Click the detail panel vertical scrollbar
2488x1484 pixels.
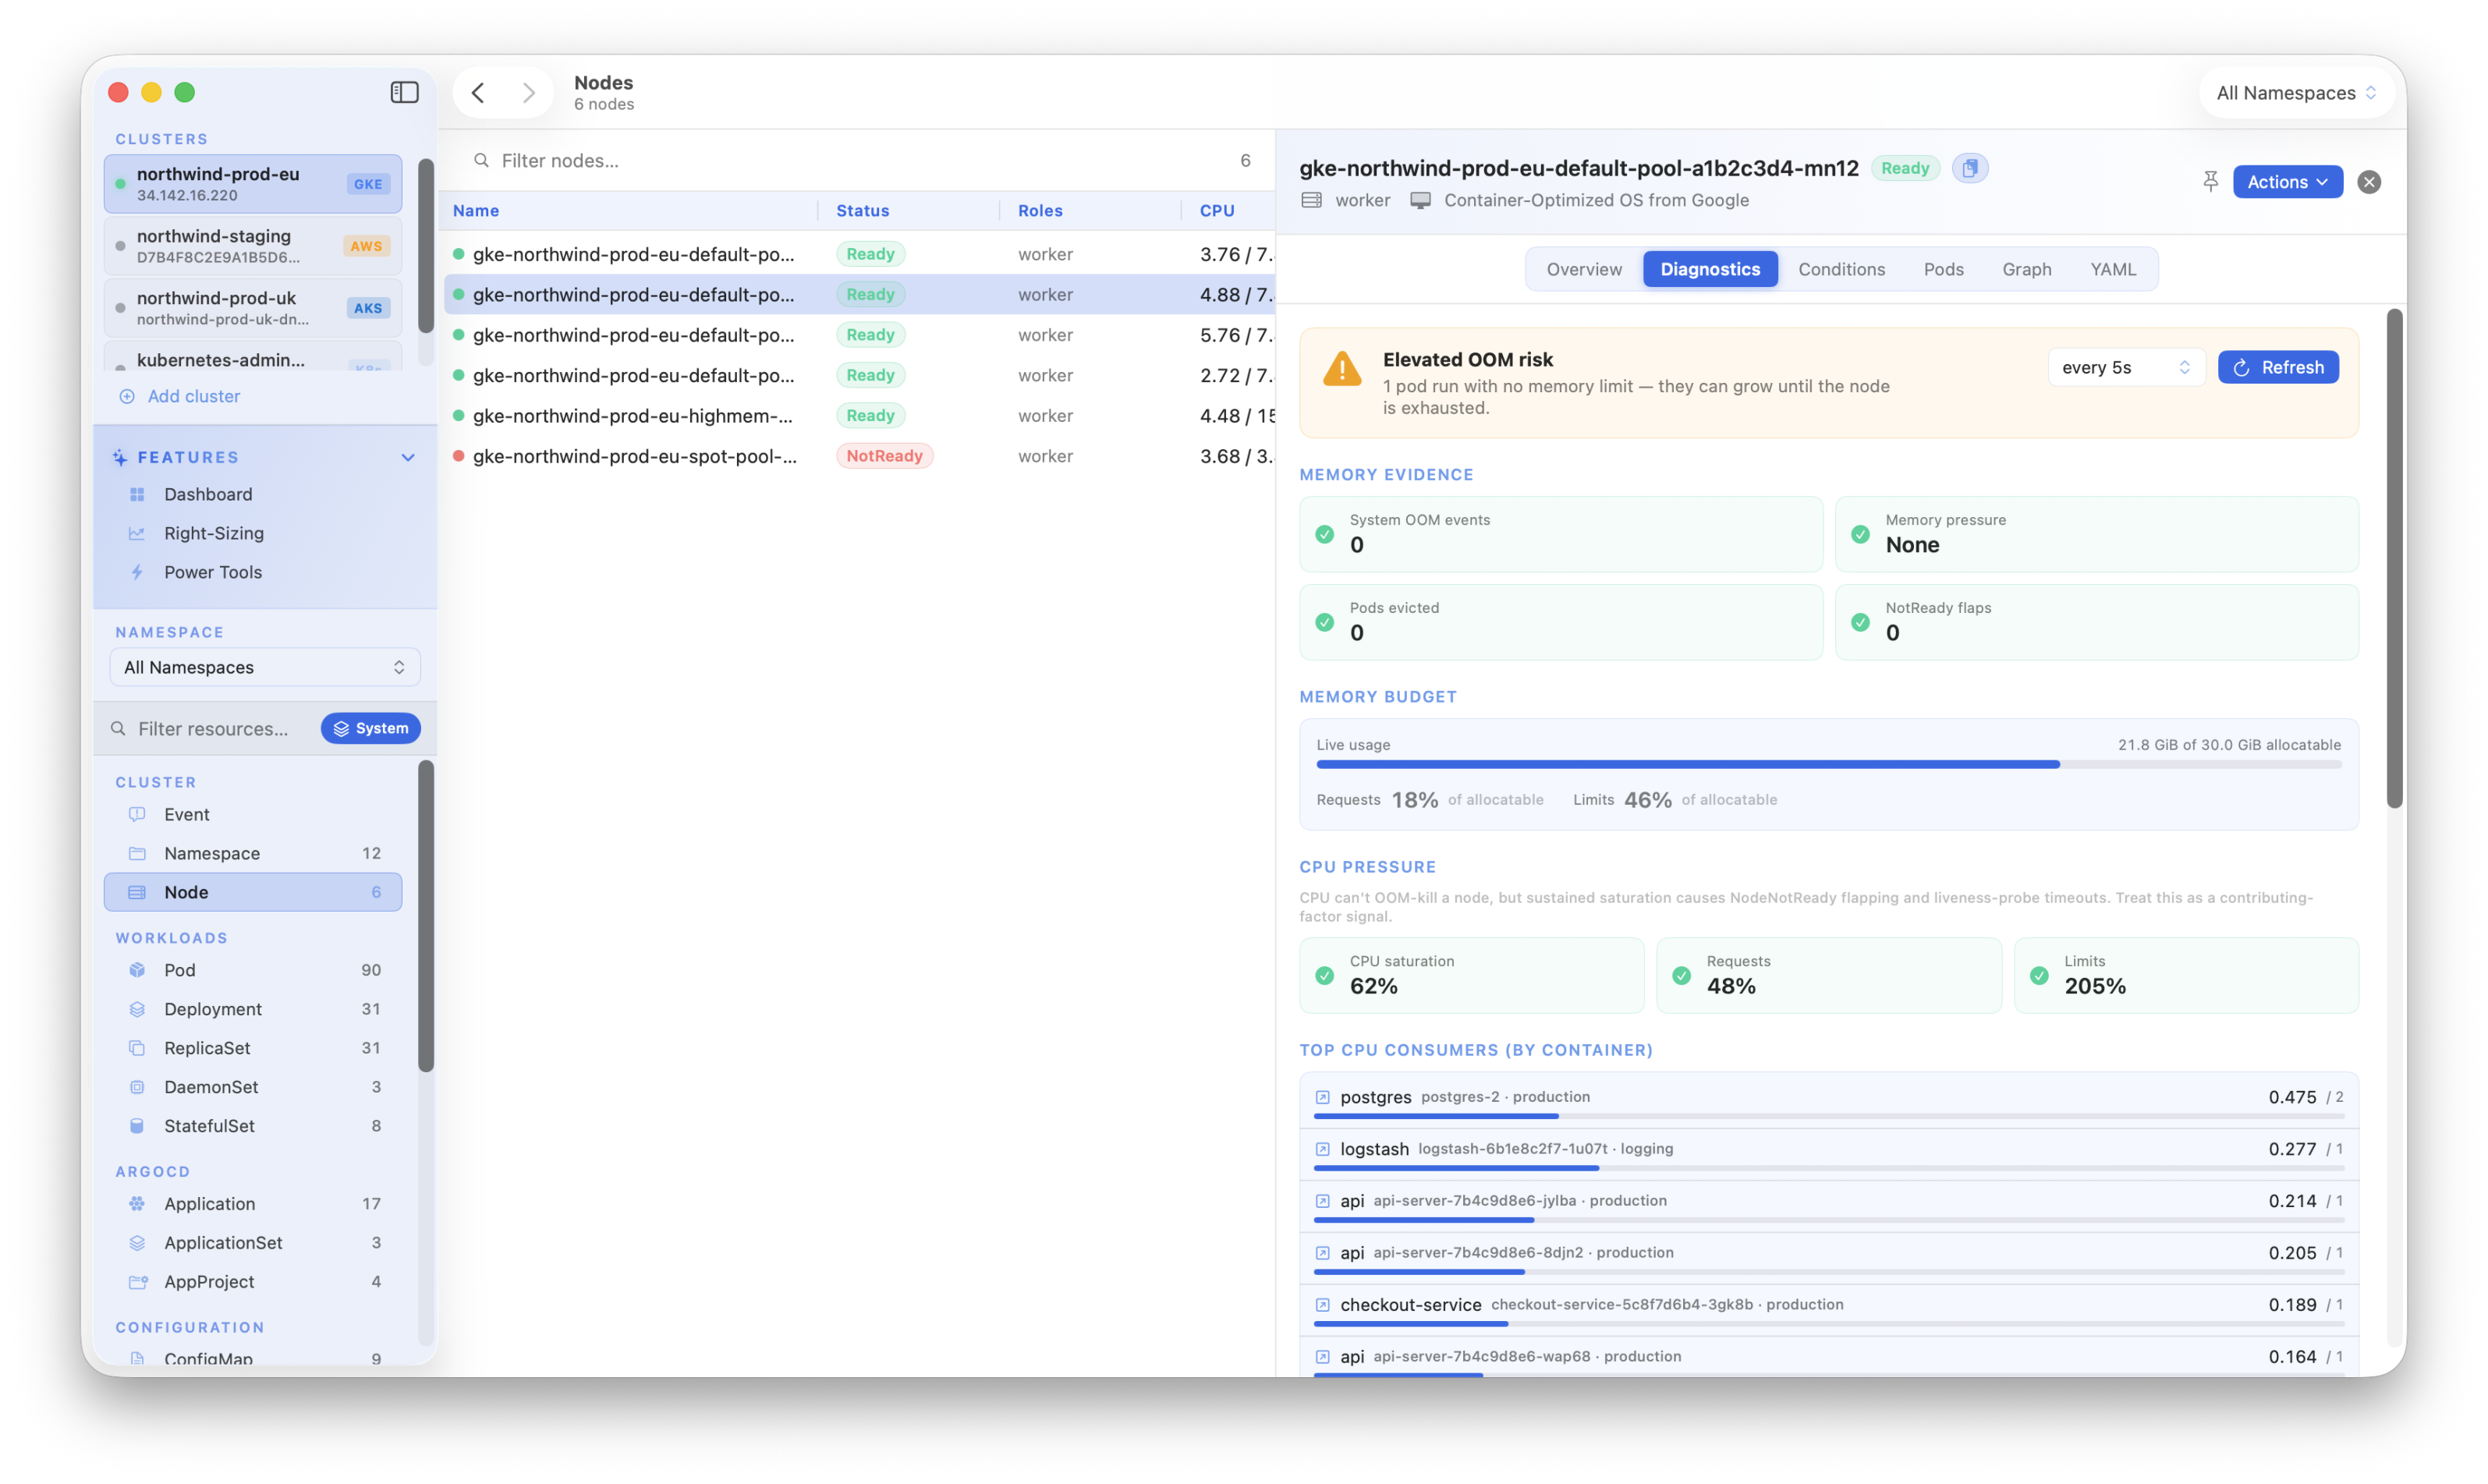pos(2394,558)
